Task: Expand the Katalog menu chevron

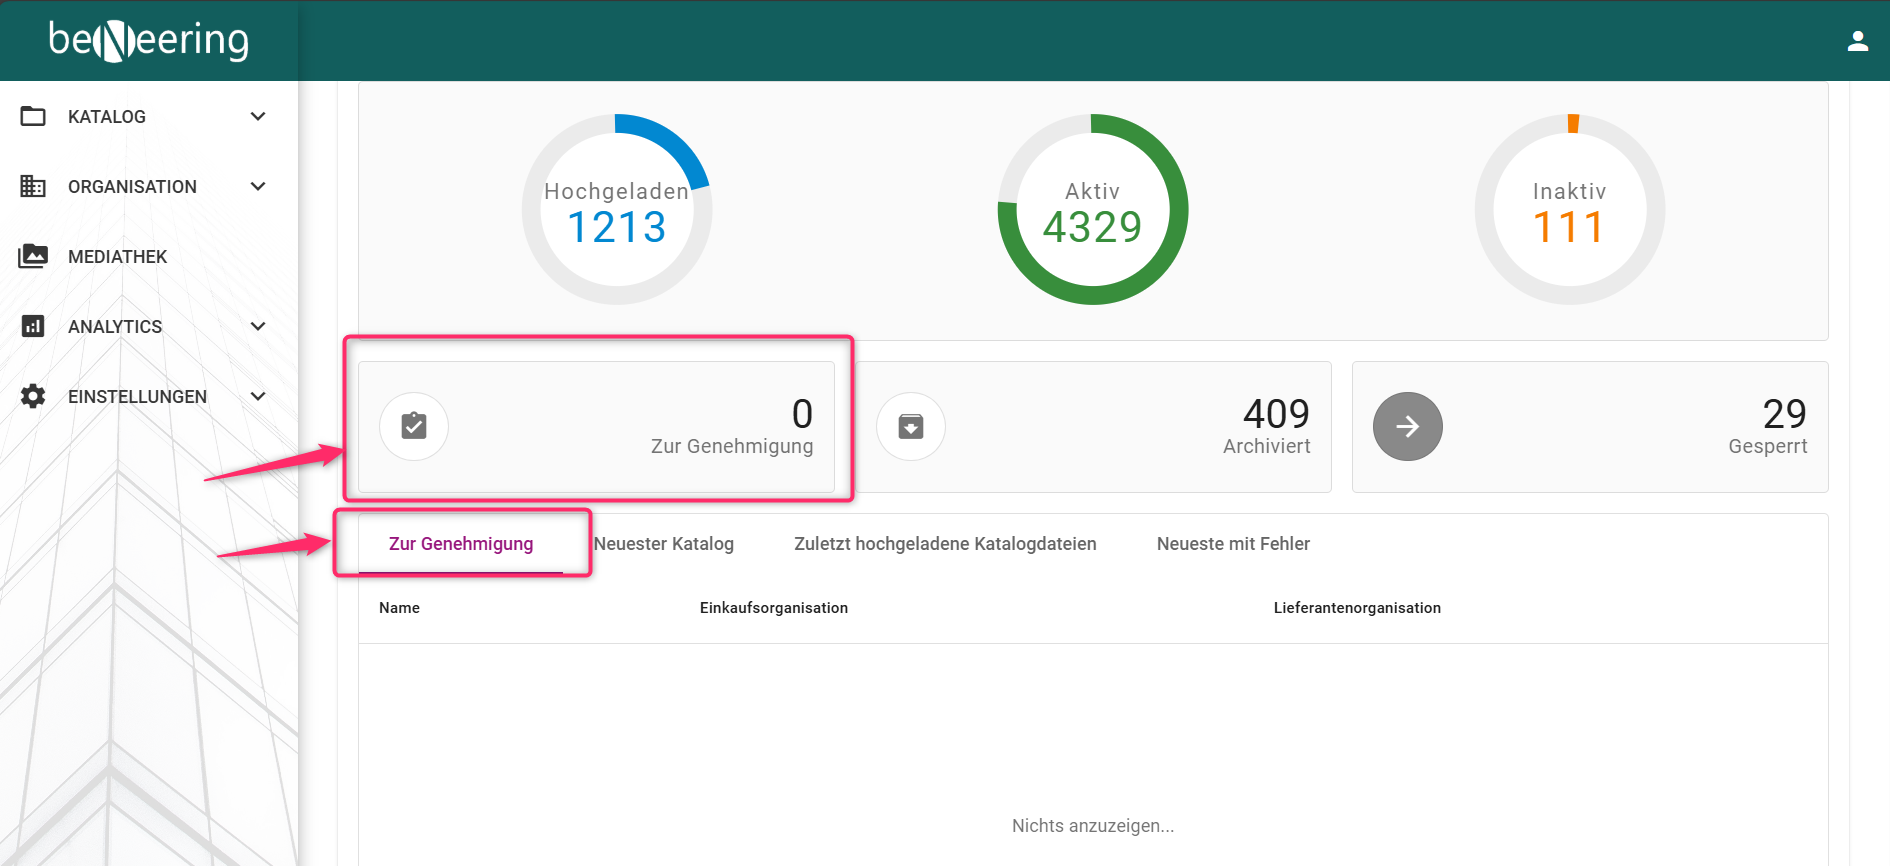Action: (258, 116)
